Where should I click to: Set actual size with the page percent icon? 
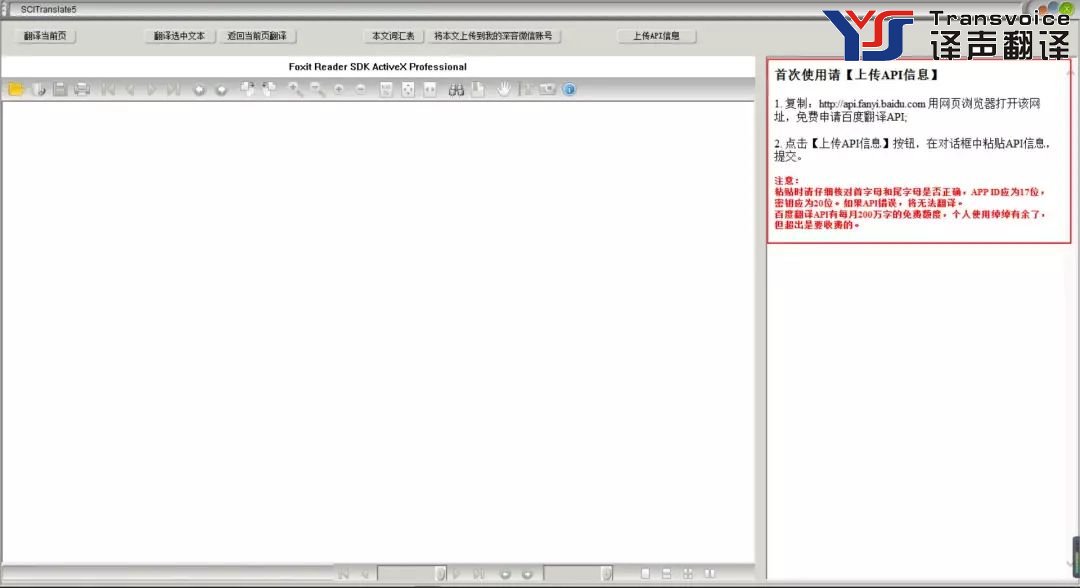pos(386,90)
